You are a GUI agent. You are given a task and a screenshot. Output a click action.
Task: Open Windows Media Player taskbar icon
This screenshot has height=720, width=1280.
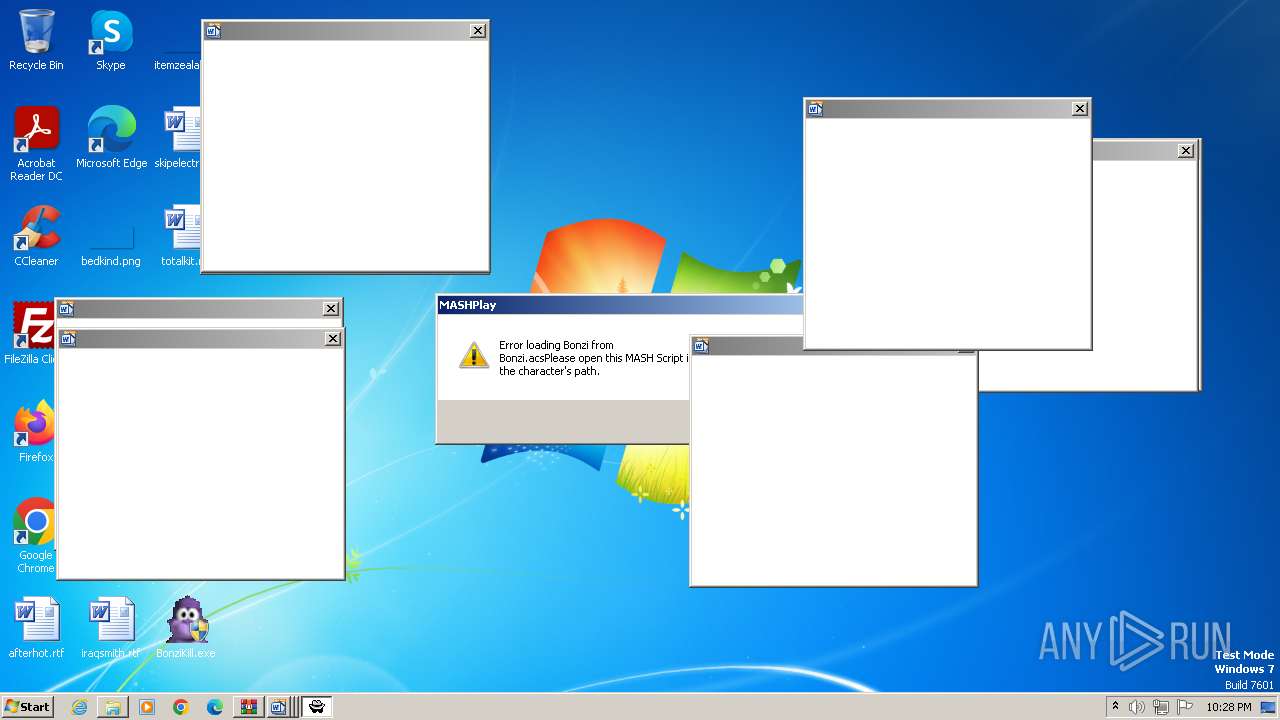click(147, 707)
